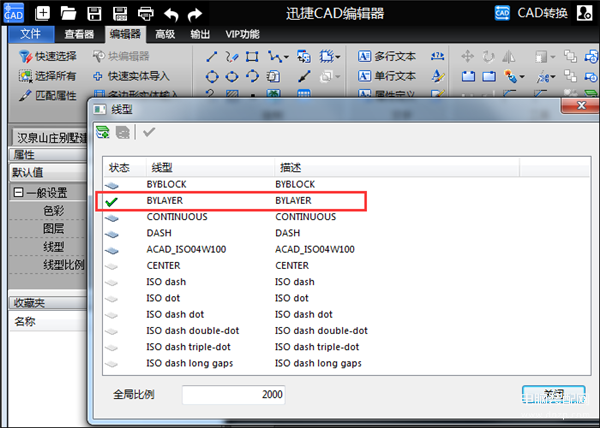Select the Rectangle drawing tool
The image size is (600, 428).
pos(252,57)
